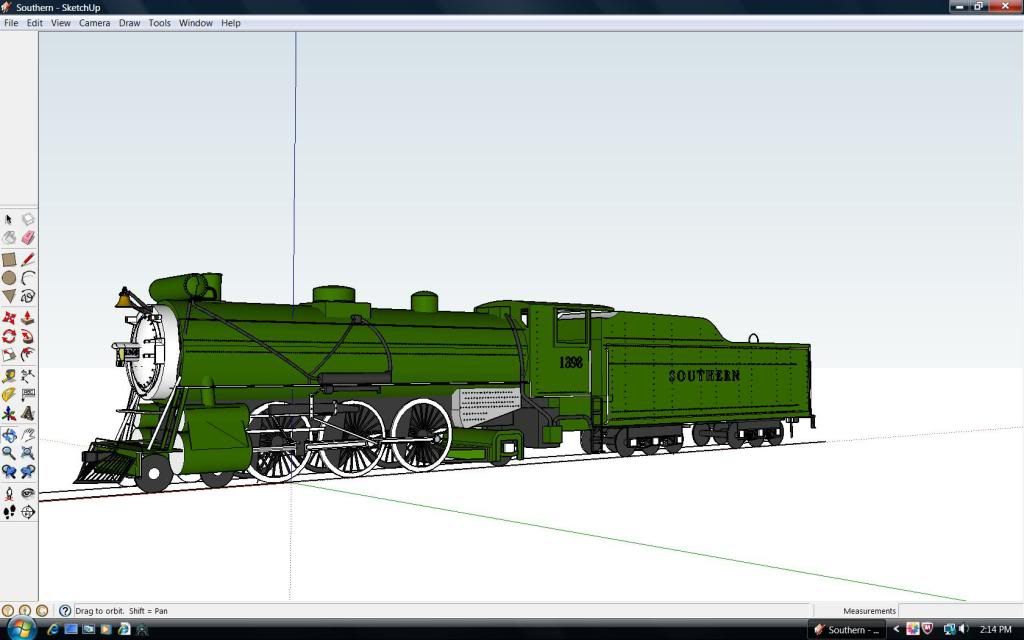Click the Zoom Extents tool
The width and height of the screenshot is (1024, 640).
point(27,453)
